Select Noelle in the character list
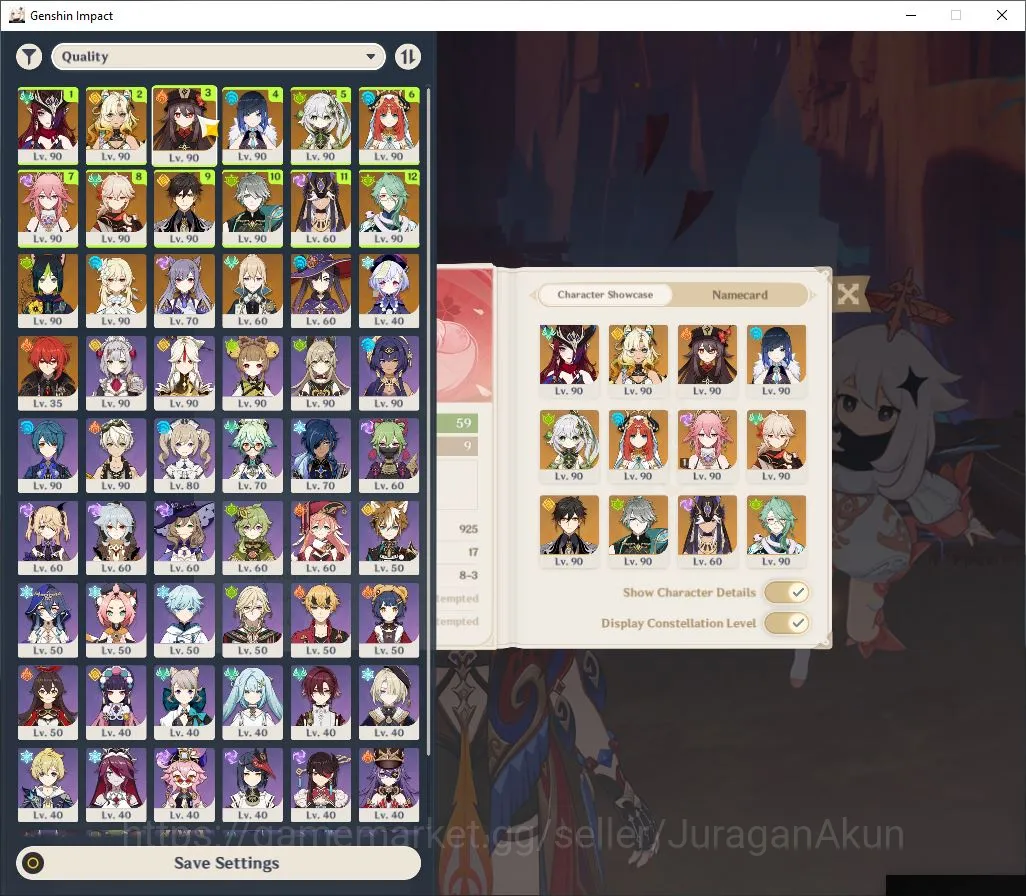 [x=116, y=373]
